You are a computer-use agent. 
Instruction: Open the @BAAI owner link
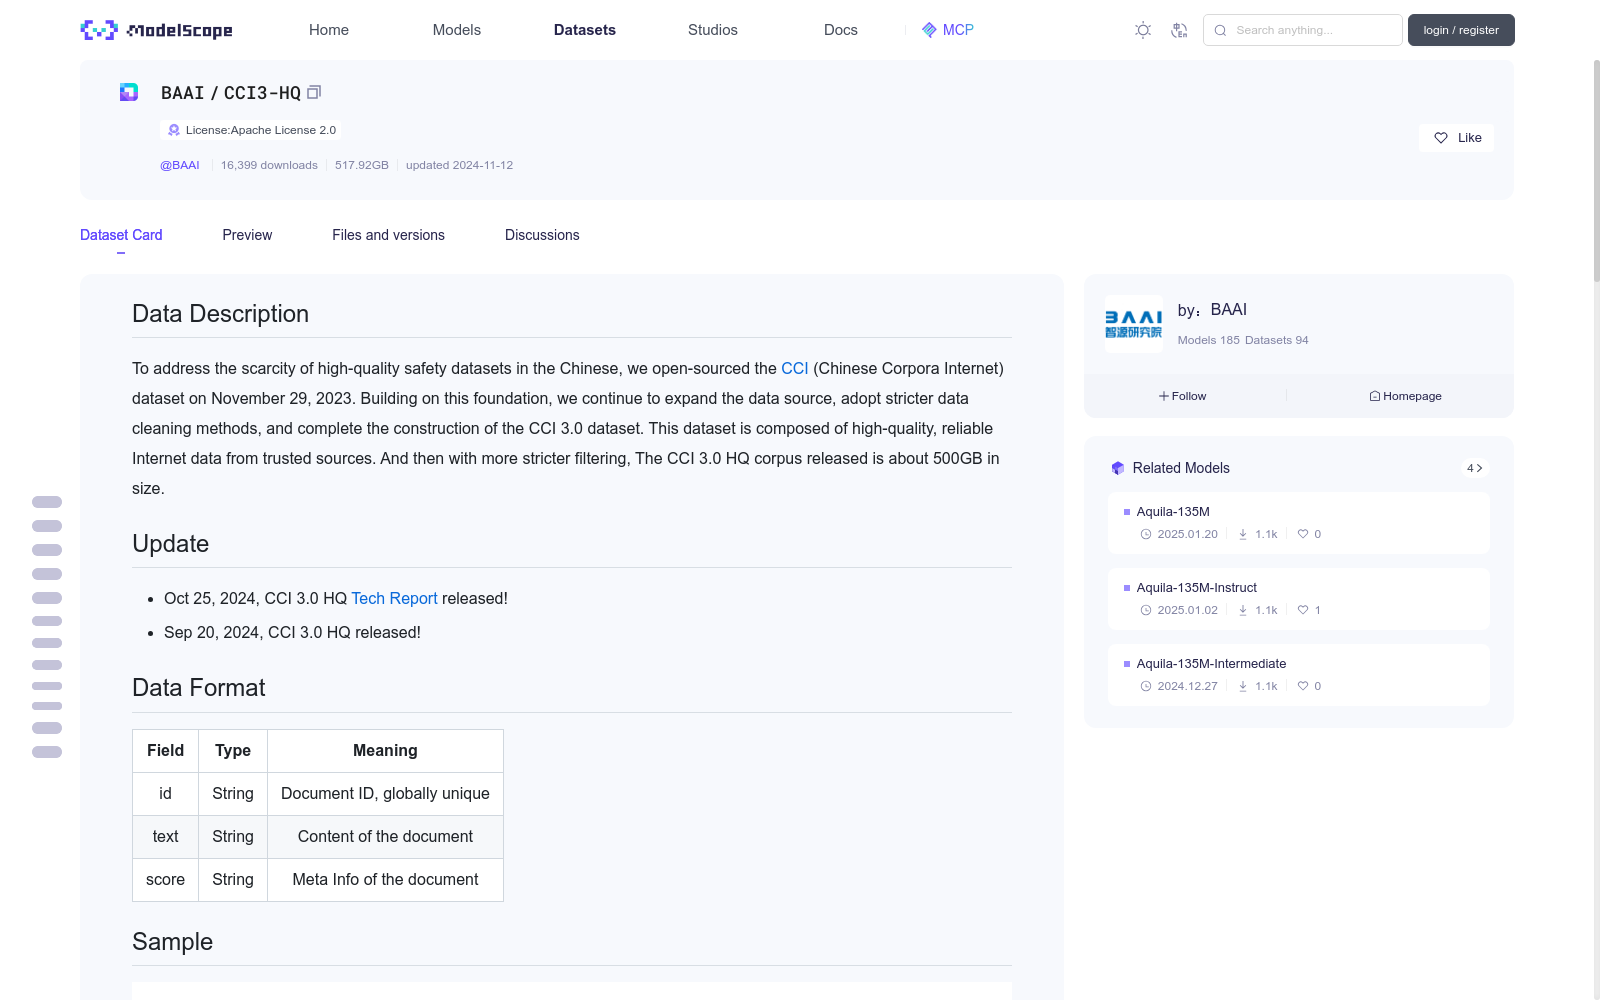(x=180, y=165)
